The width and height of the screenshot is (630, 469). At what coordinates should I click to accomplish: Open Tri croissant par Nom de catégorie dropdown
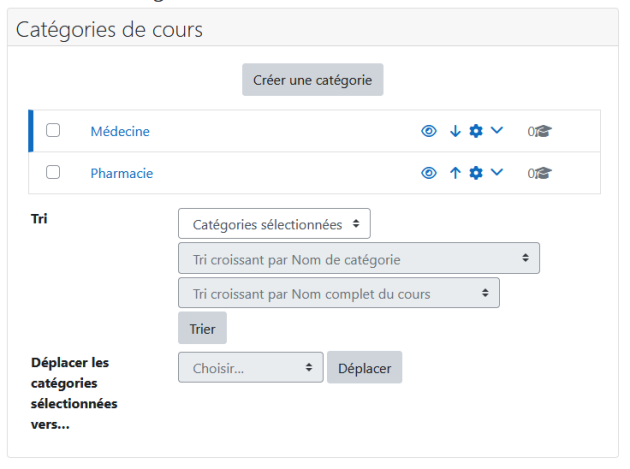pyautogui.click(x=359, y=258)
